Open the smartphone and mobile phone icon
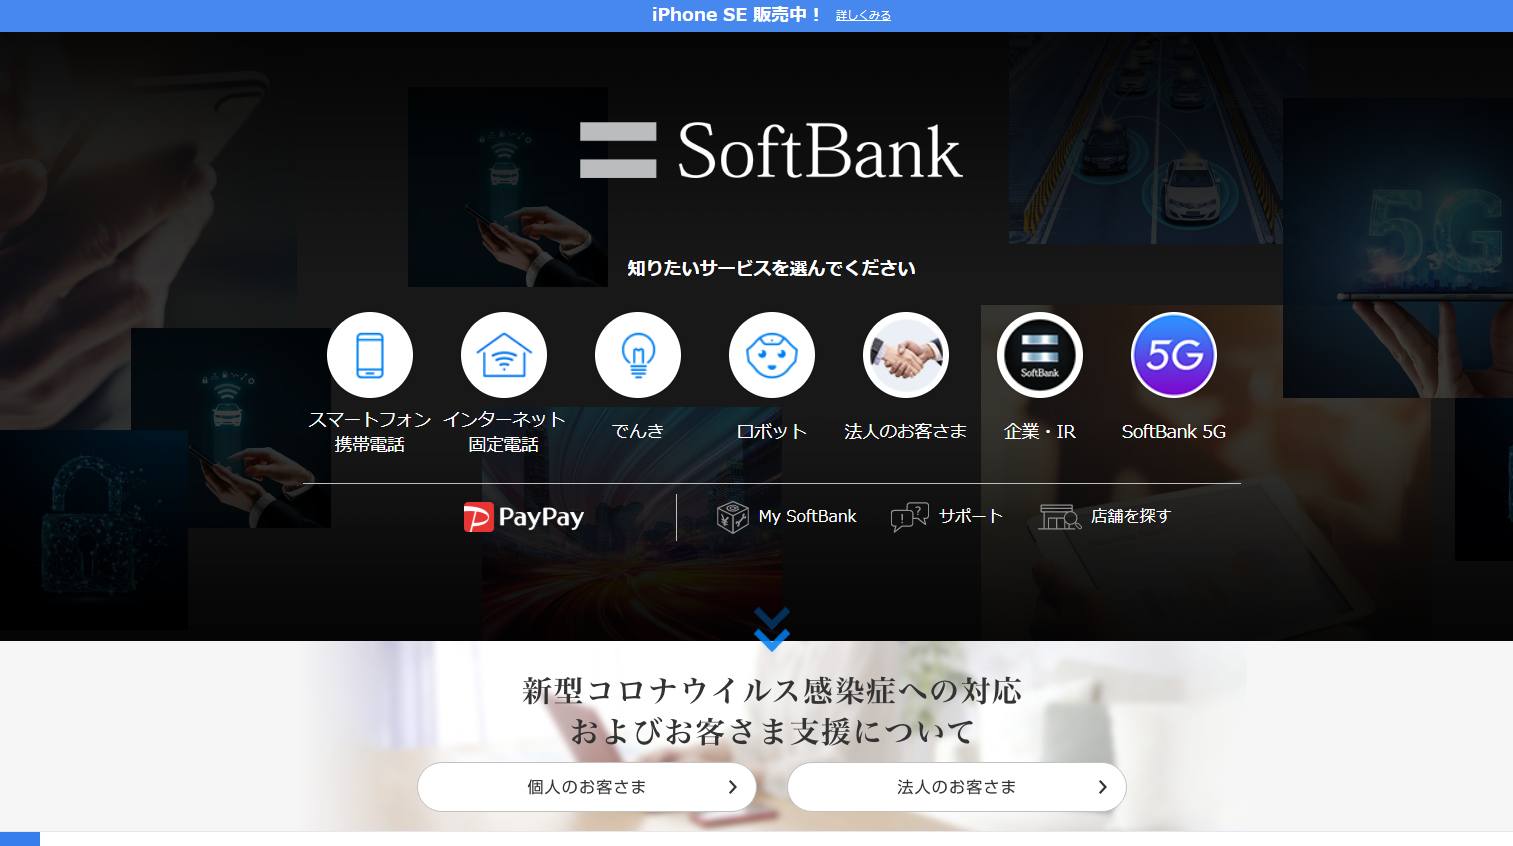 tap(370, 355)
